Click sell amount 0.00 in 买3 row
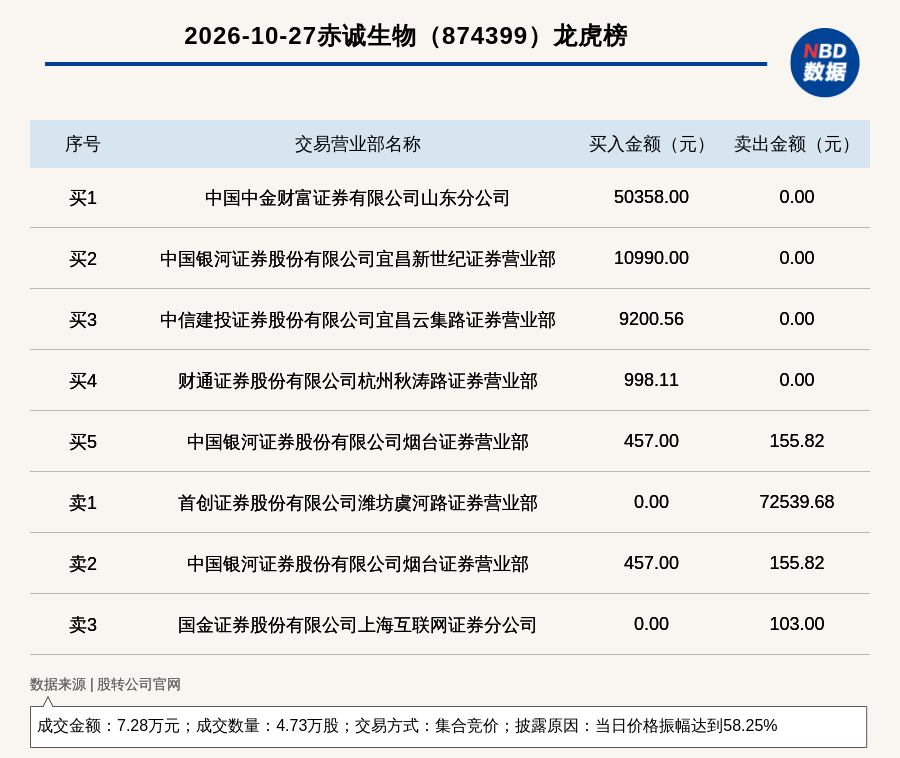Viewport: 900px width, 758px height. click(796, 318)
